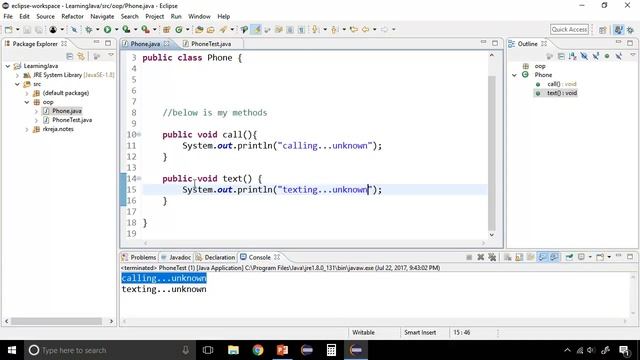Screen dimensions: 640x360
Task: Toggle Show Console on standard output change
Action: [542, 257]
